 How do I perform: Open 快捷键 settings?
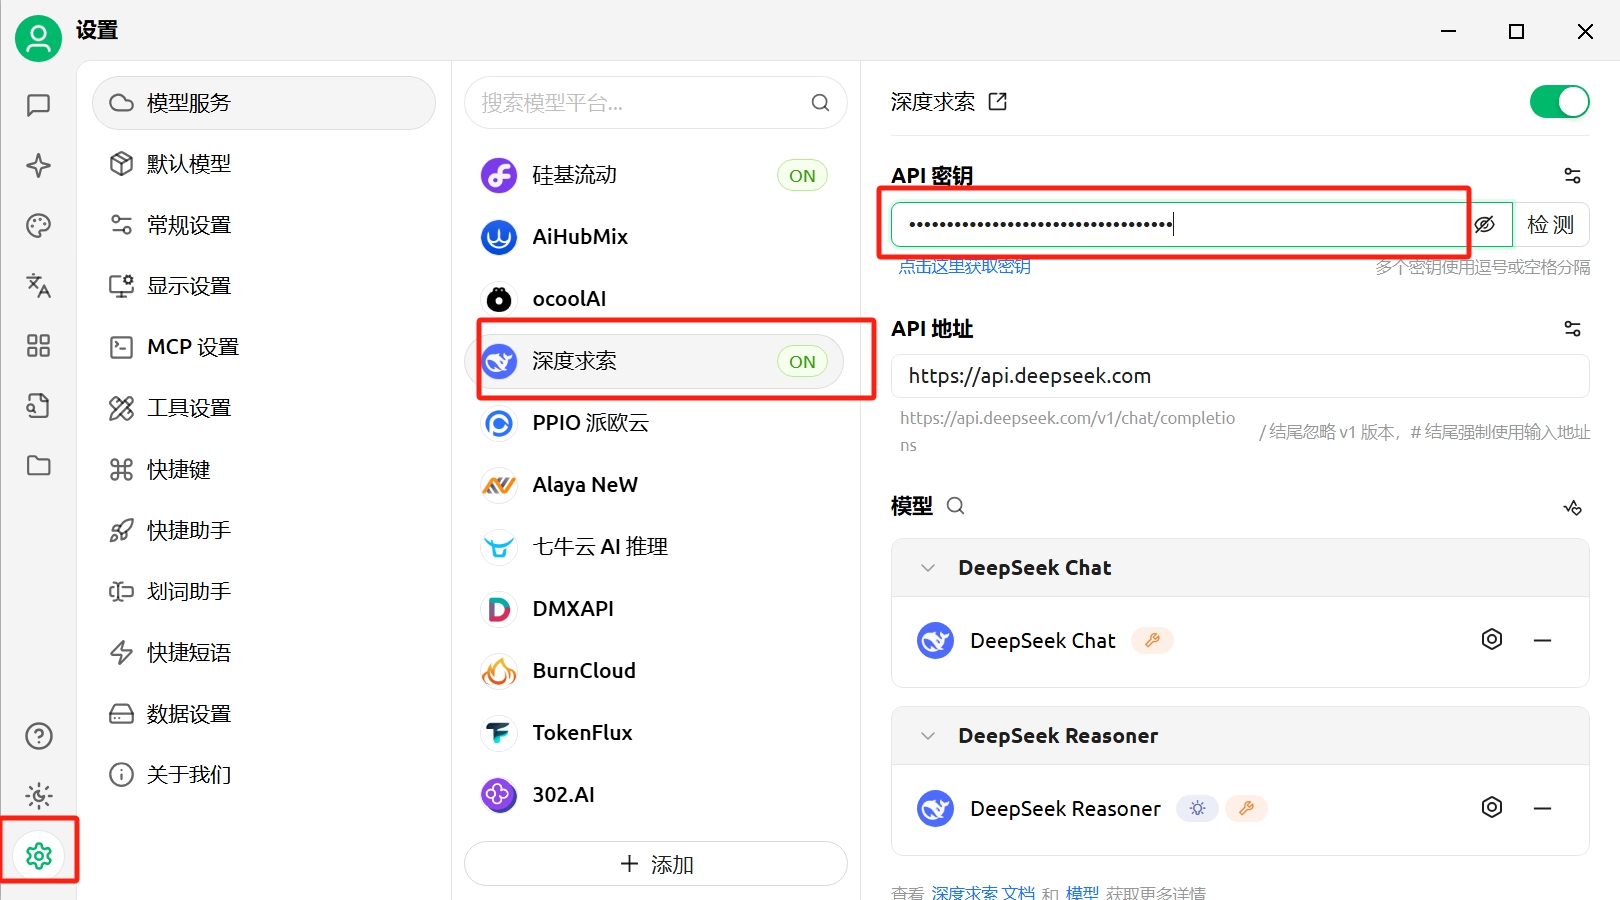click(264, 469)
